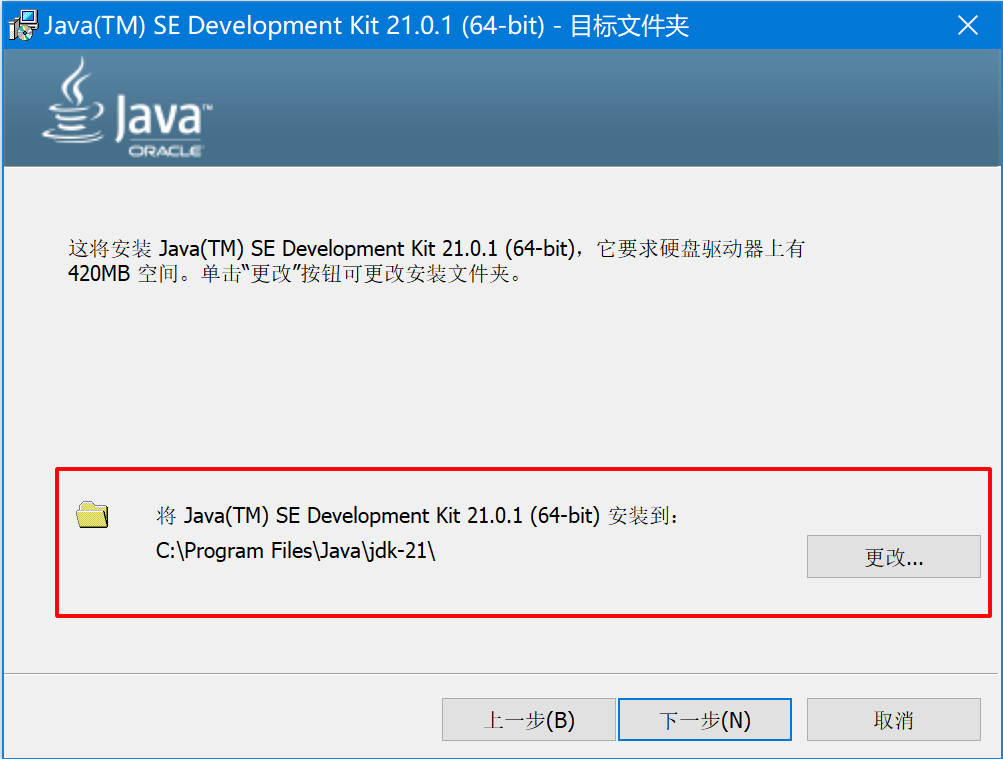Close the JDK installer window
Viewport: 1003px width, 759px height.
[x=967, y=26]
